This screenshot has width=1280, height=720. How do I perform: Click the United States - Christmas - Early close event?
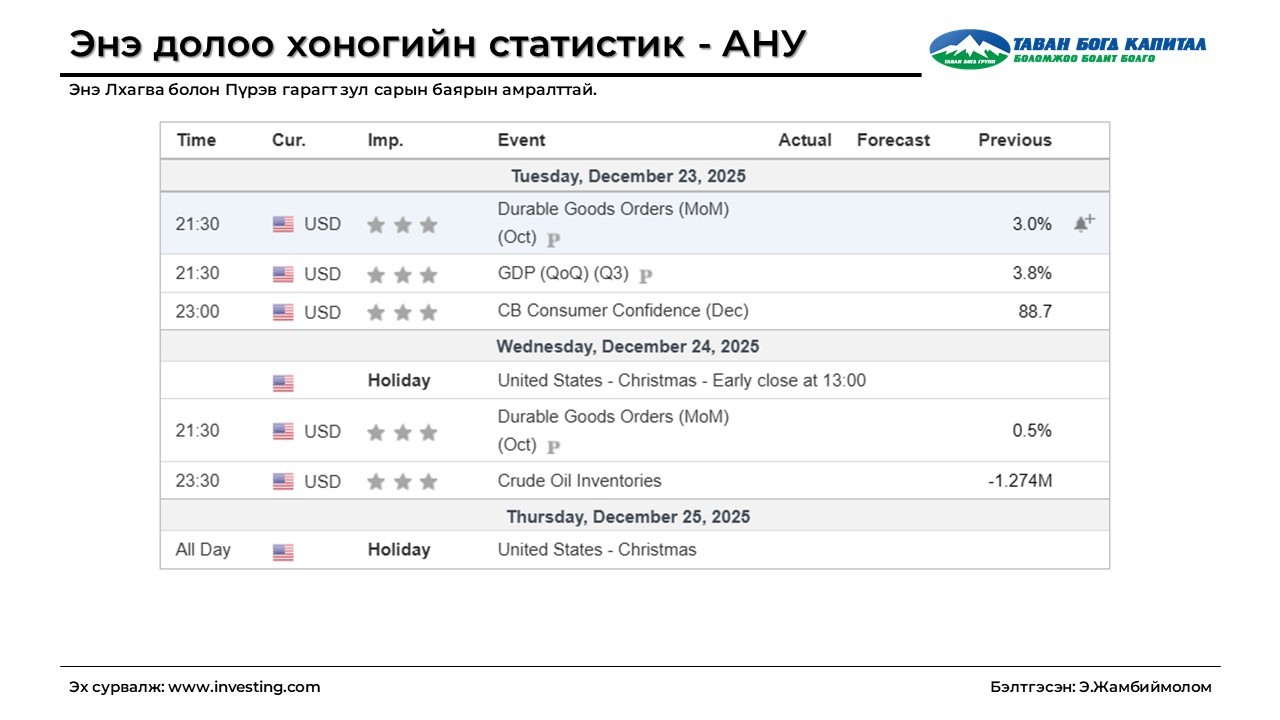(681, 380)
